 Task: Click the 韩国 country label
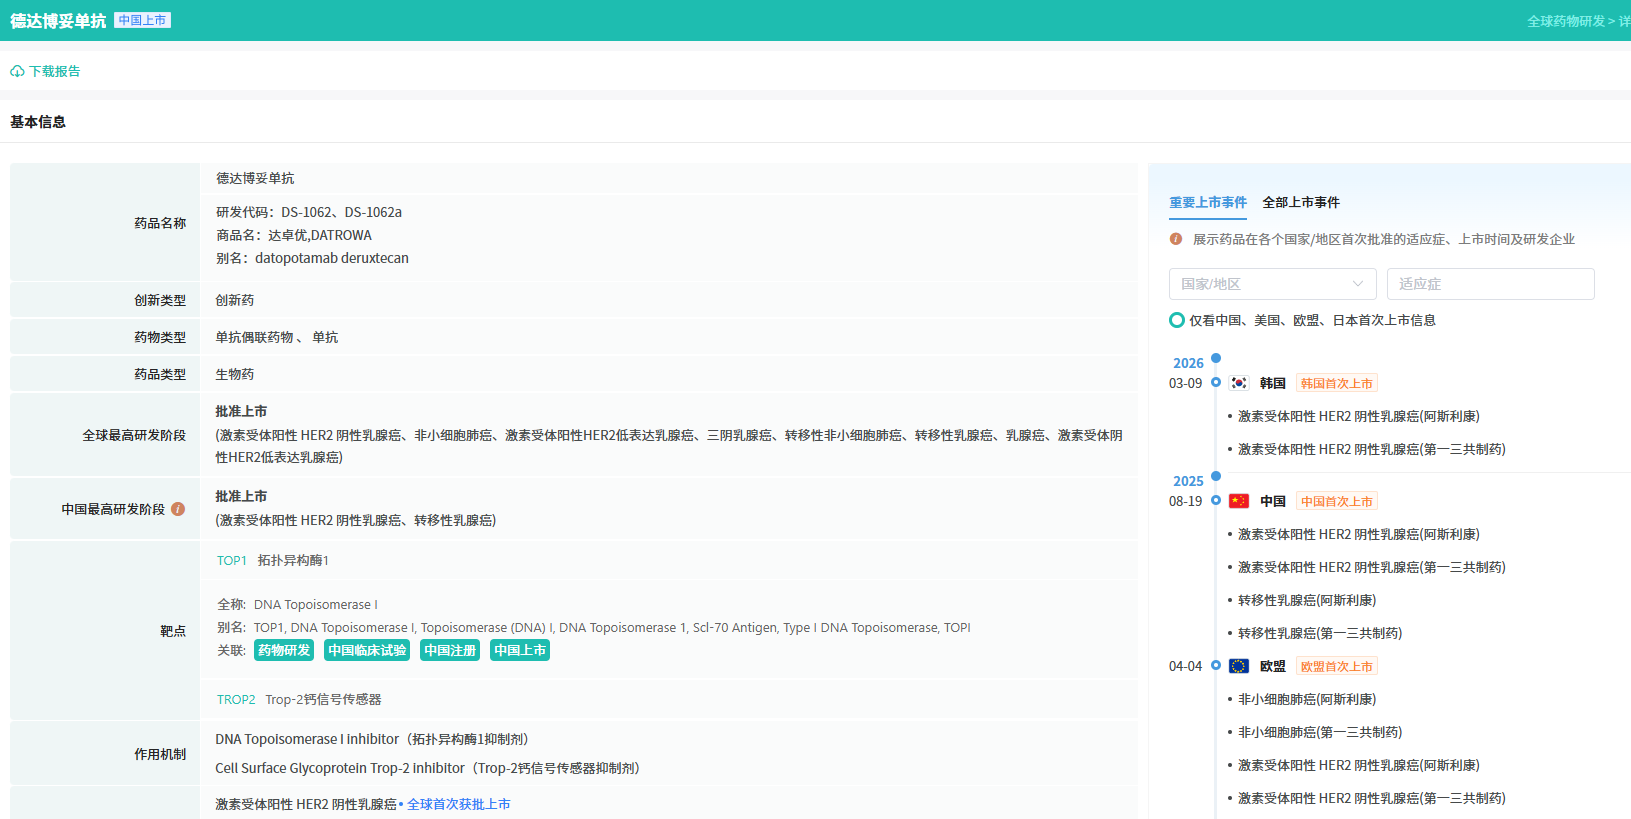(x=1273, y=383)
